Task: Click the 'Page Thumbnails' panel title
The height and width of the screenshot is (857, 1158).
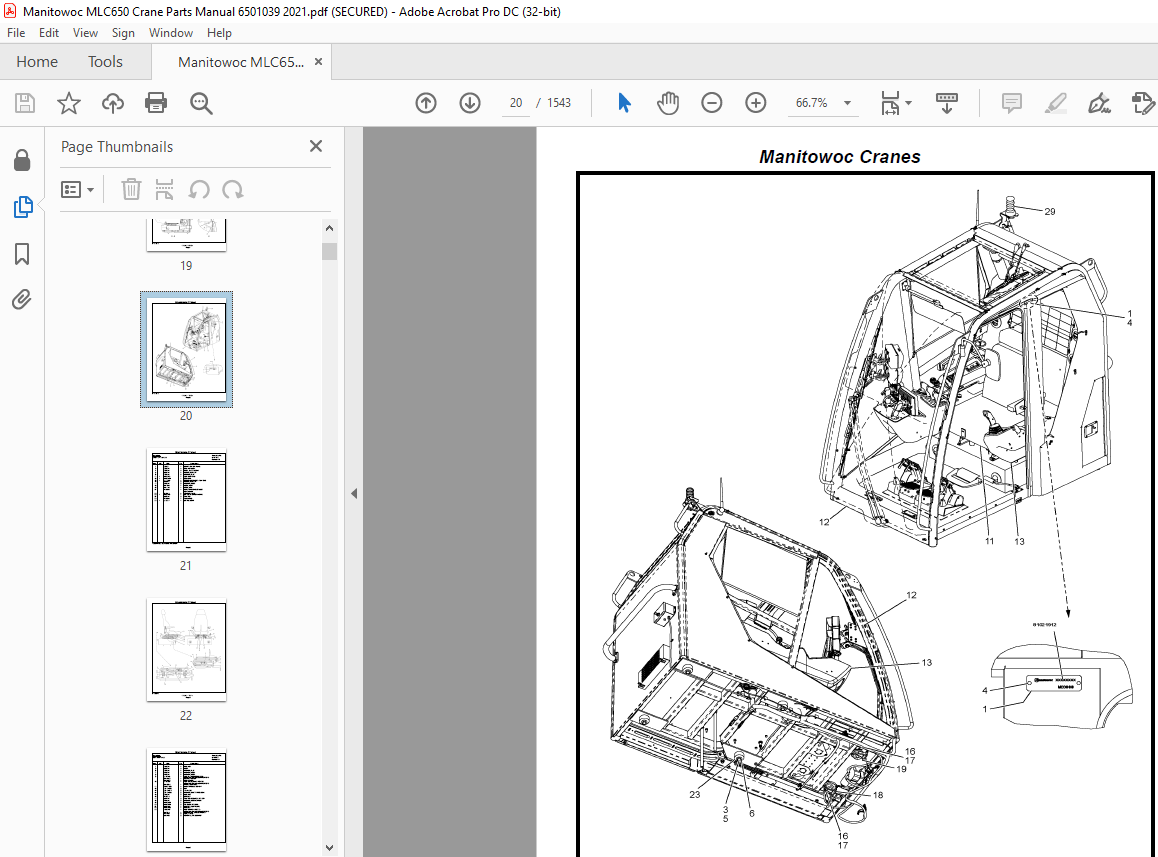Action: point(117,147)
